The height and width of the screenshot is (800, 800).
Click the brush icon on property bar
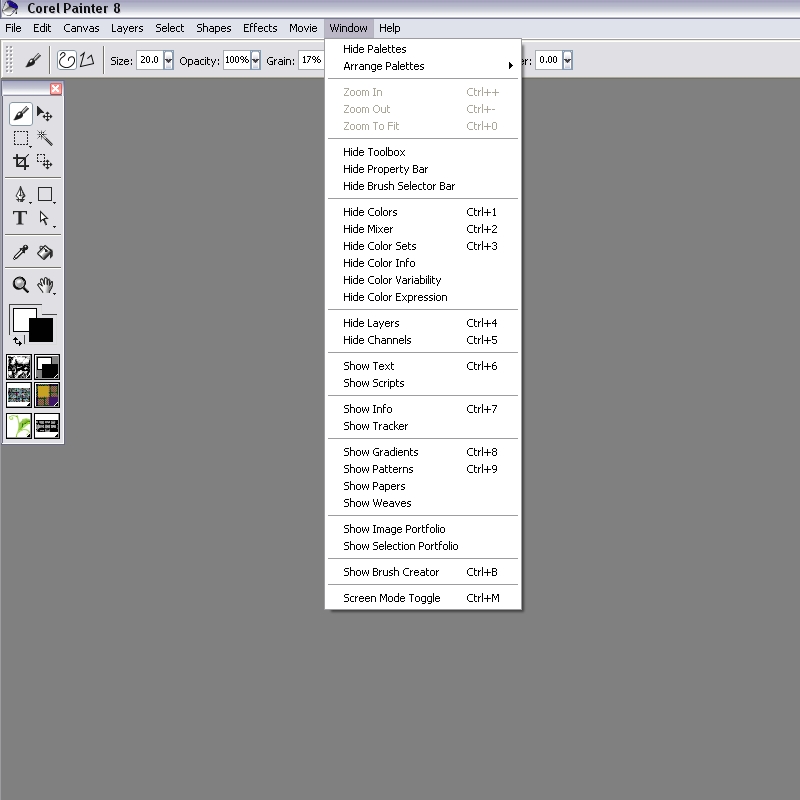[x=33, y=61]
